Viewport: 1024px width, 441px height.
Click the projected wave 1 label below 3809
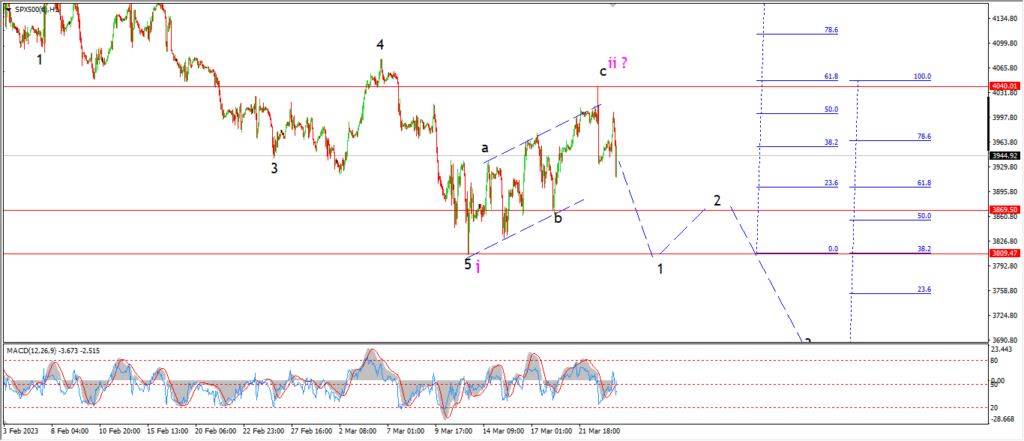[660, 269]
